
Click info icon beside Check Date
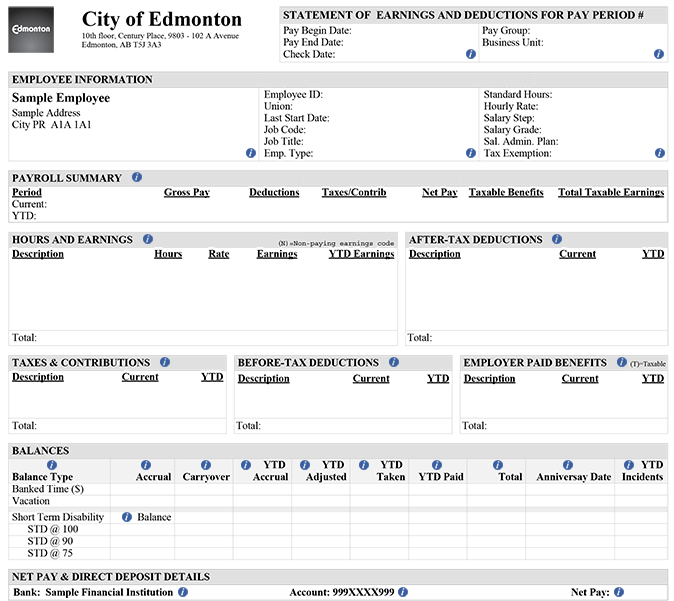471,54
